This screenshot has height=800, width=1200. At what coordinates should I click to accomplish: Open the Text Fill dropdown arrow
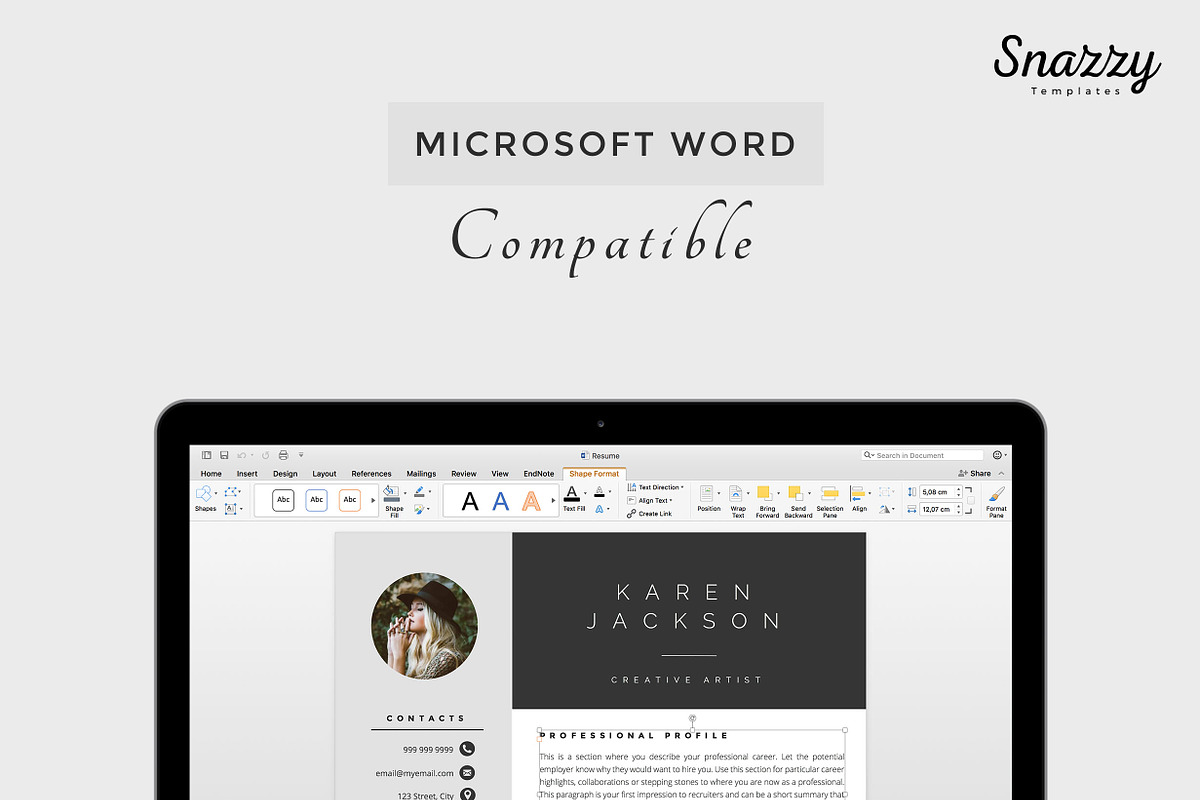coord(585,493)
